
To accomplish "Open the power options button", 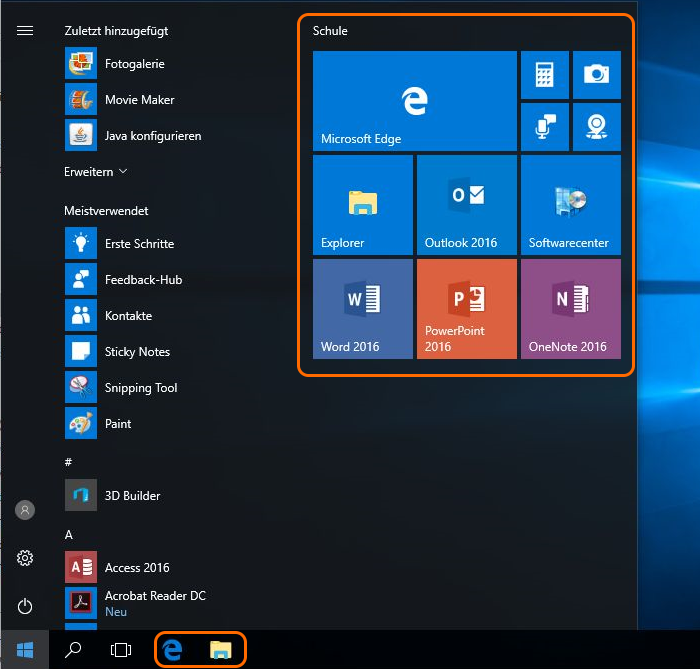I will pyautogui.click(x=25, y=606).
